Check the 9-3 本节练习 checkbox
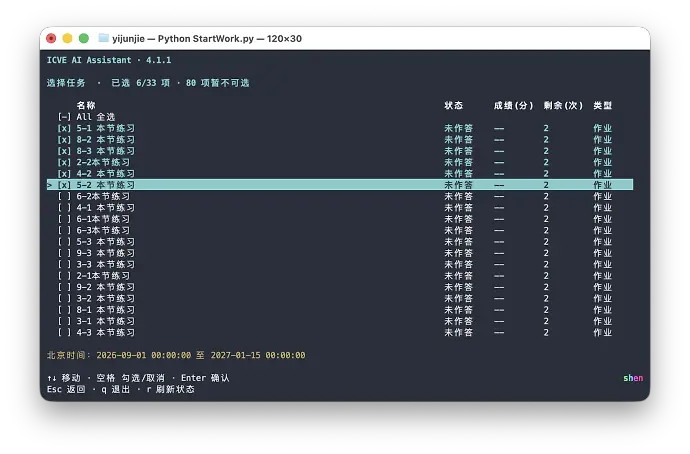Screen dimensions: 690x454 [64, 253]
